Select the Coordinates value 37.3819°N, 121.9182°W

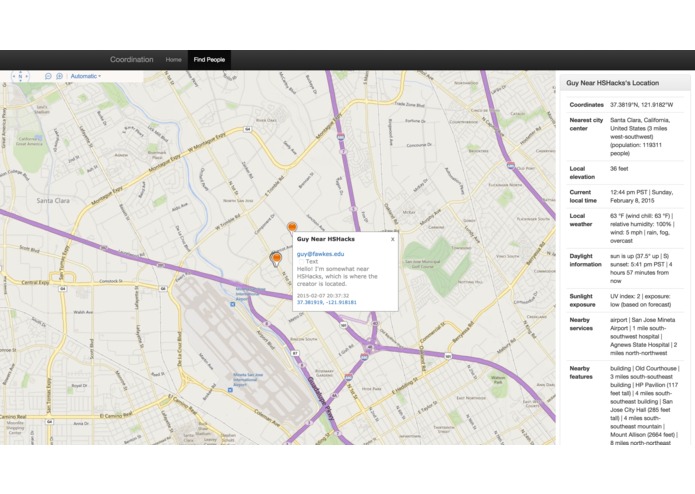click(641, 105)
